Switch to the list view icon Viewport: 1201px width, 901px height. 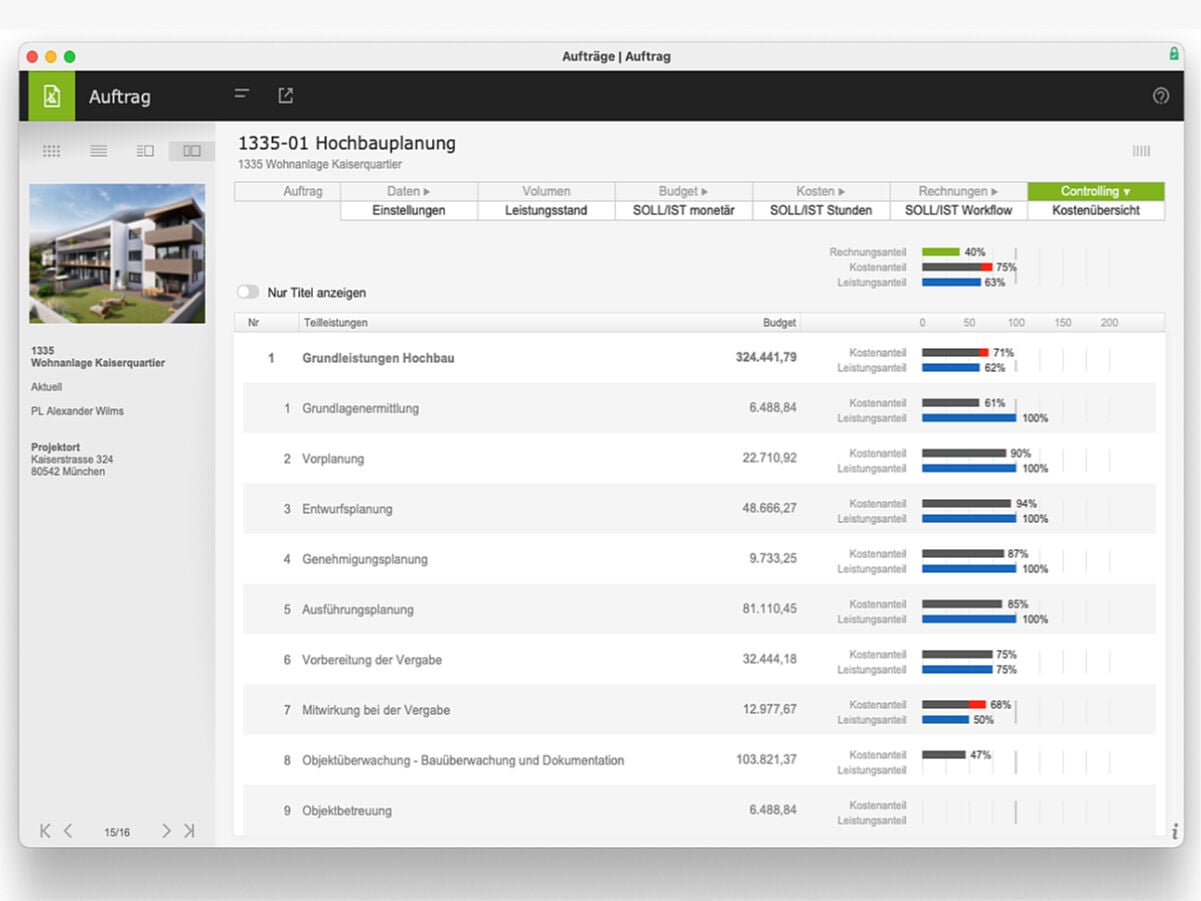[x=98, y=151]
